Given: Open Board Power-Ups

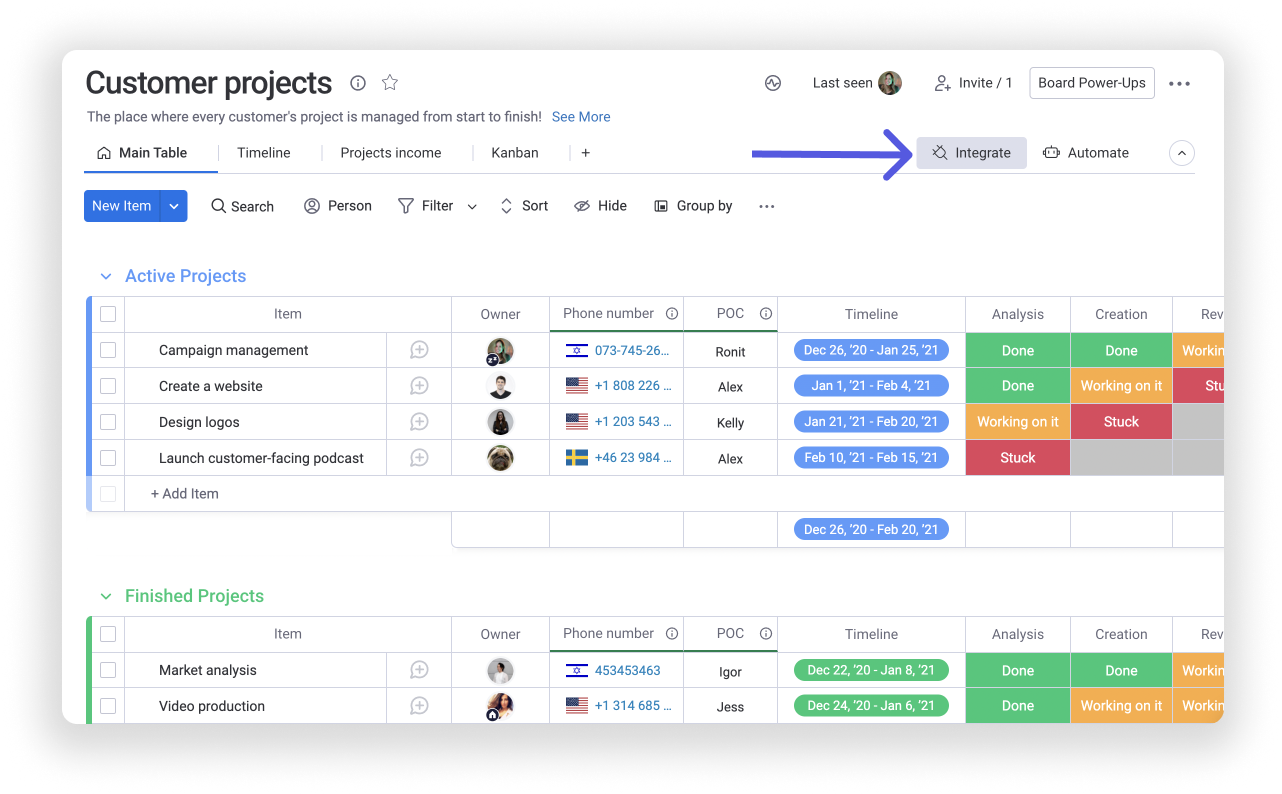Looking at the screenshot, I should [x=1091, y=83].
